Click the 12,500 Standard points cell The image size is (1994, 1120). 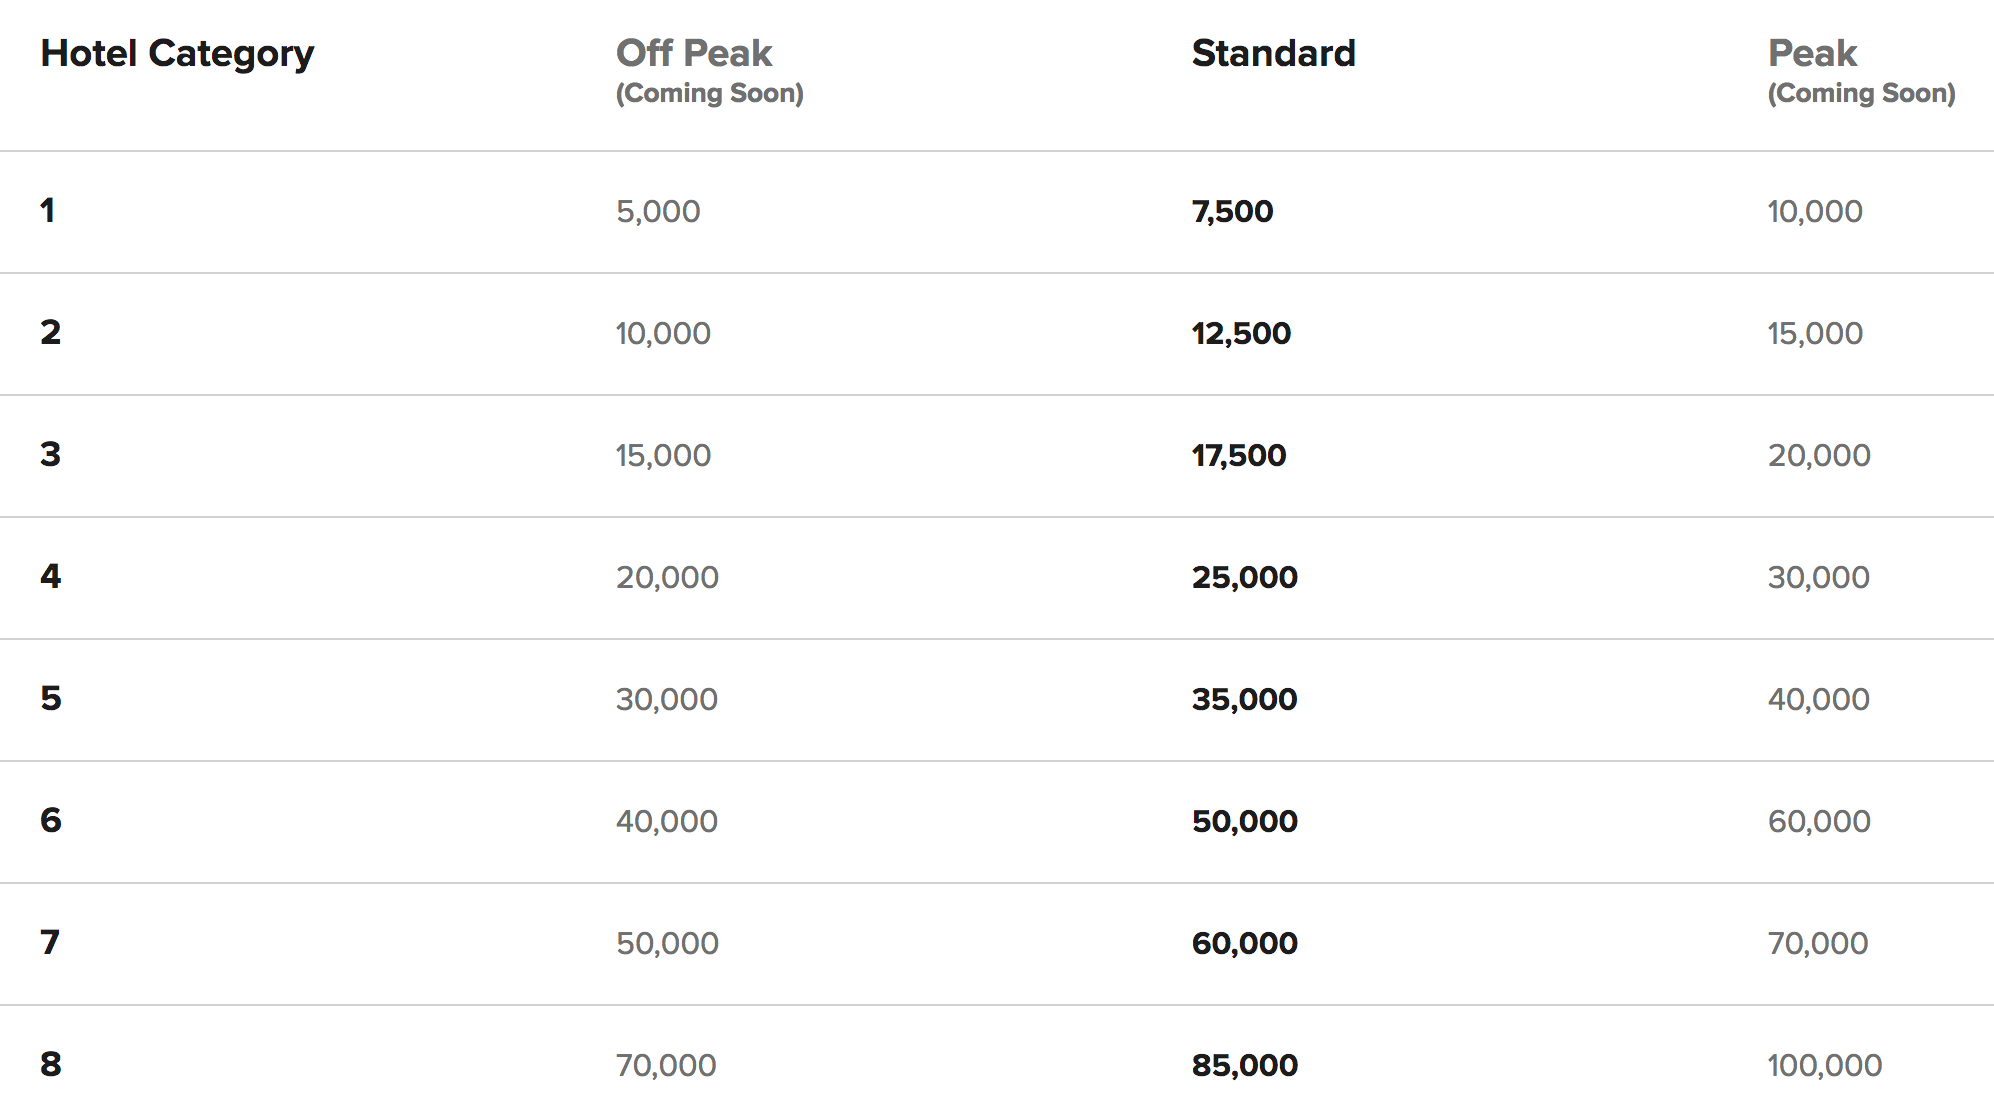[x=1241, y=334]
